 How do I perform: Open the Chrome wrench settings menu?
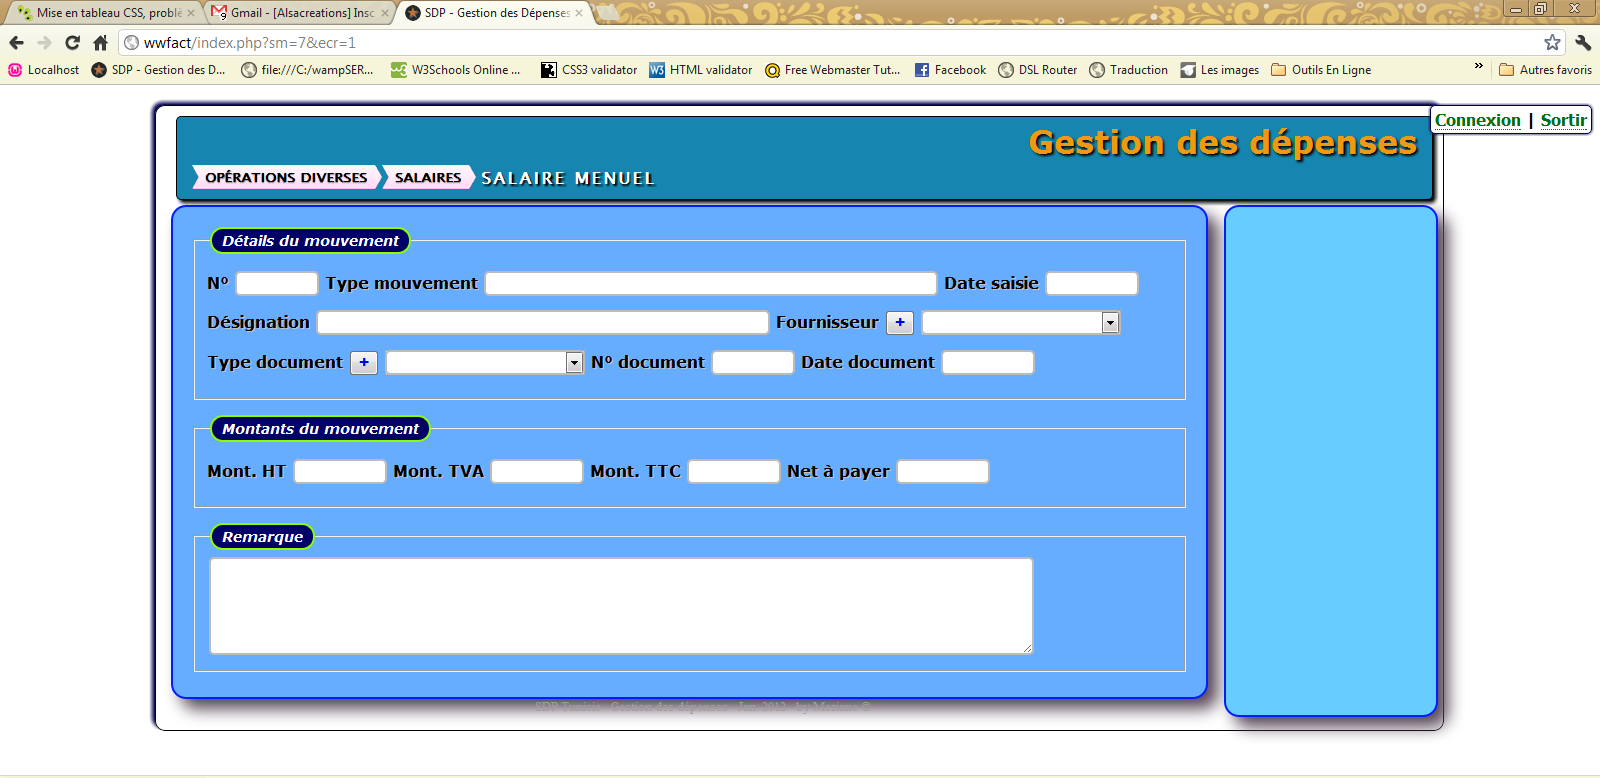point(1583,42)
